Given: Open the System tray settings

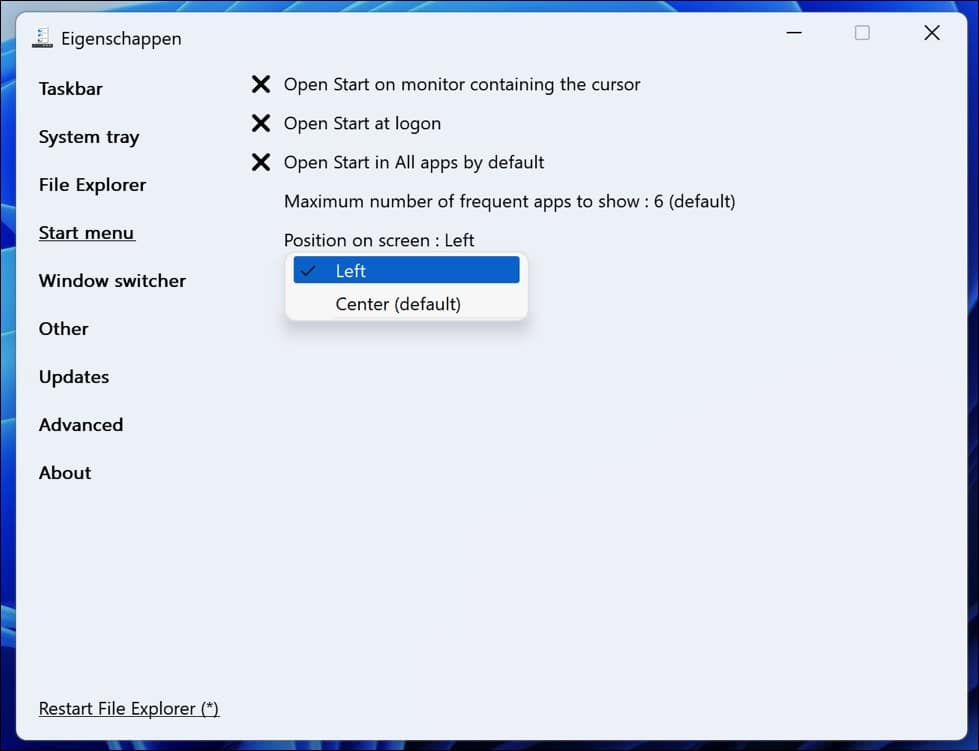Looking at the screenshot, I should (88, 137).
